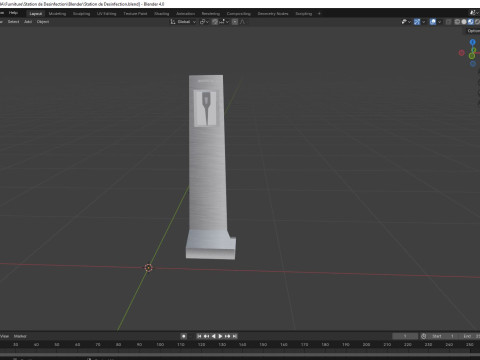The image size is (480, 360).
Task: Open the Scripting workspace tab
Action: click(x=304, y=14)
